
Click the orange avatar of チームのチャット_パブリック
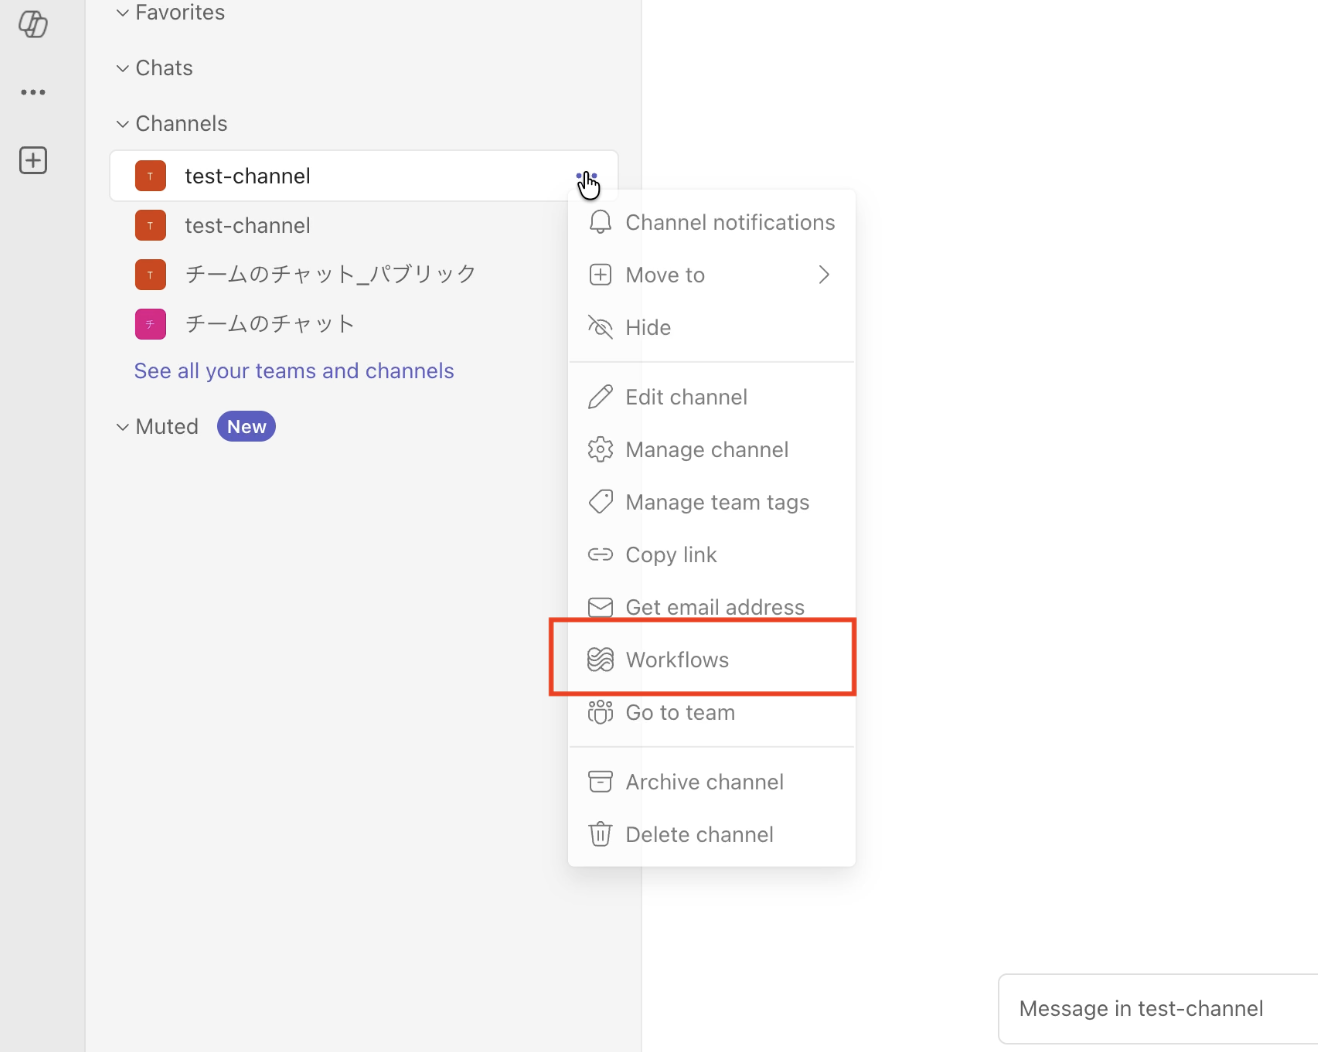(x=150, y=274)
